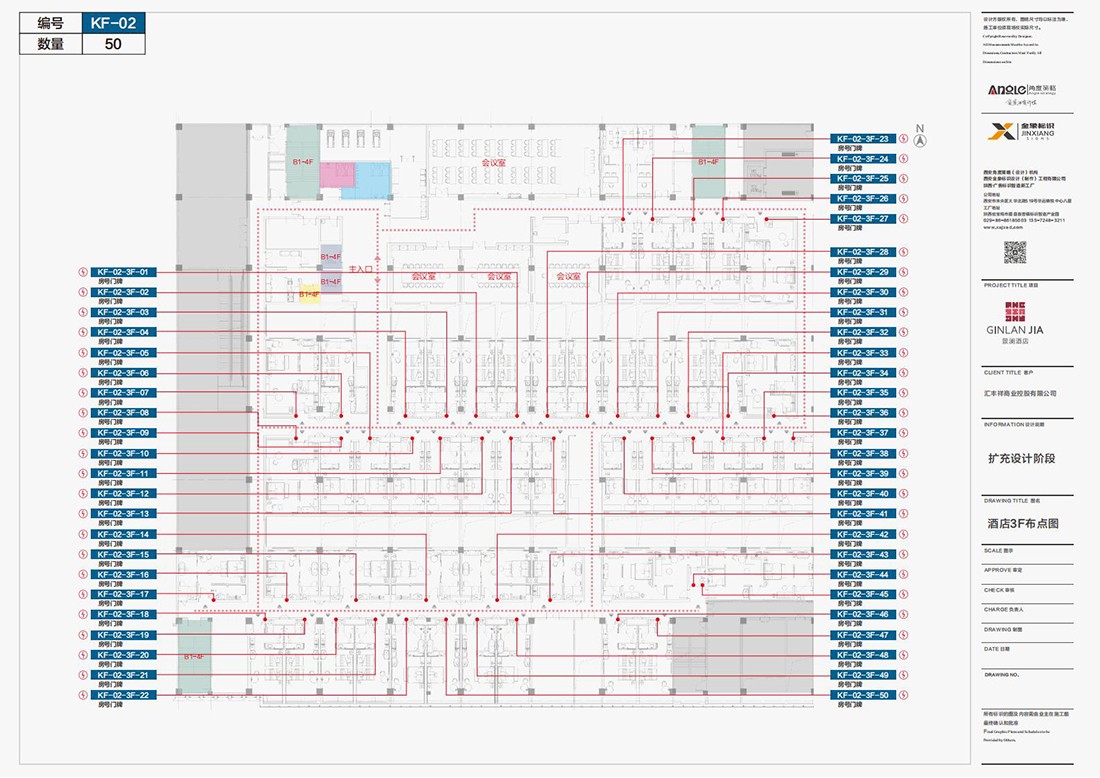The image size is (1100, 778).
Task: Click the quantity value 50 cell
Action: [111, 44]
